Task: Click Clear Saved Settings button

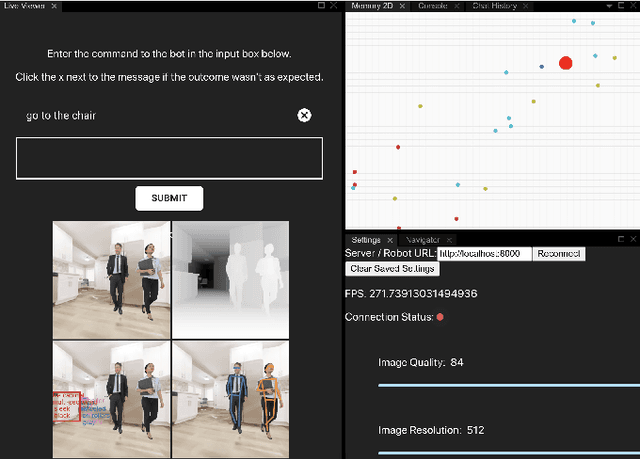Action: coord(393,268)
